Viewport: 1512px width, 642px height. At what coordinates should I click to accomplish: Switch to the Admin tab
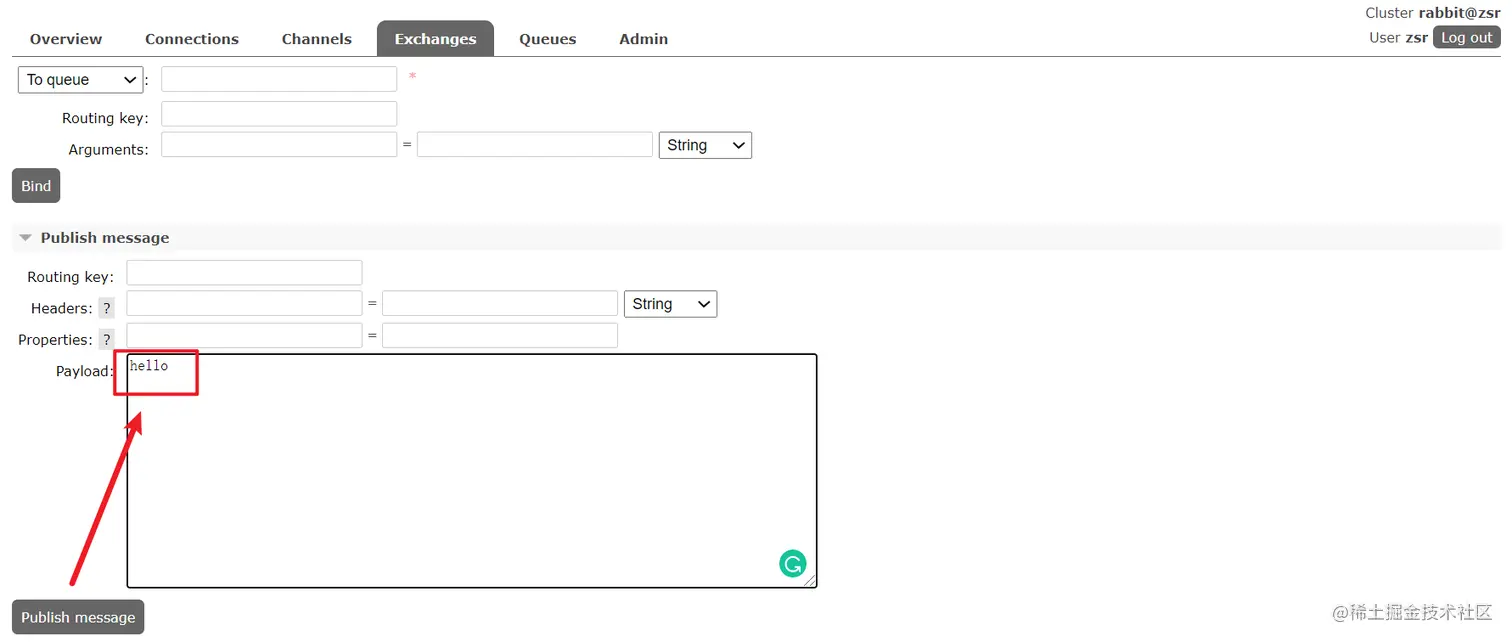tap(643, 39)
